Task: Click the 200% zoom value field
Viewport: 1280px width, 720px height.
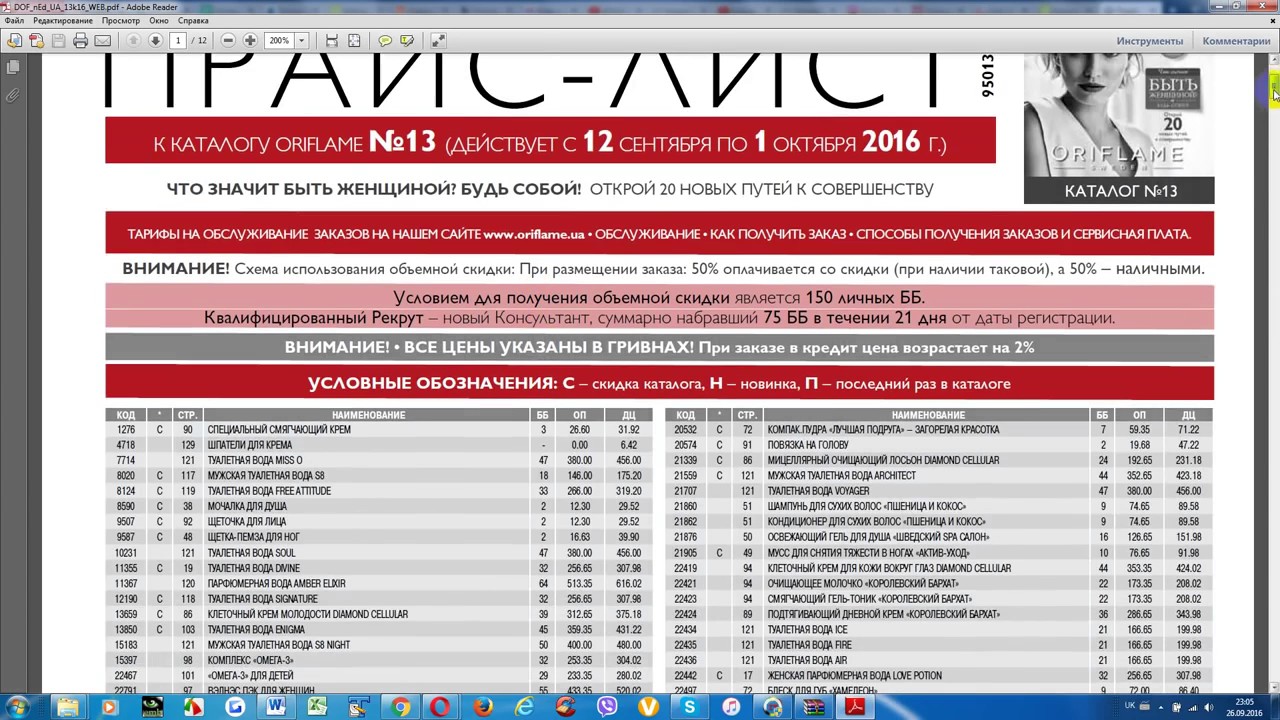Action: pyautogui.click(x=280, y=41)
